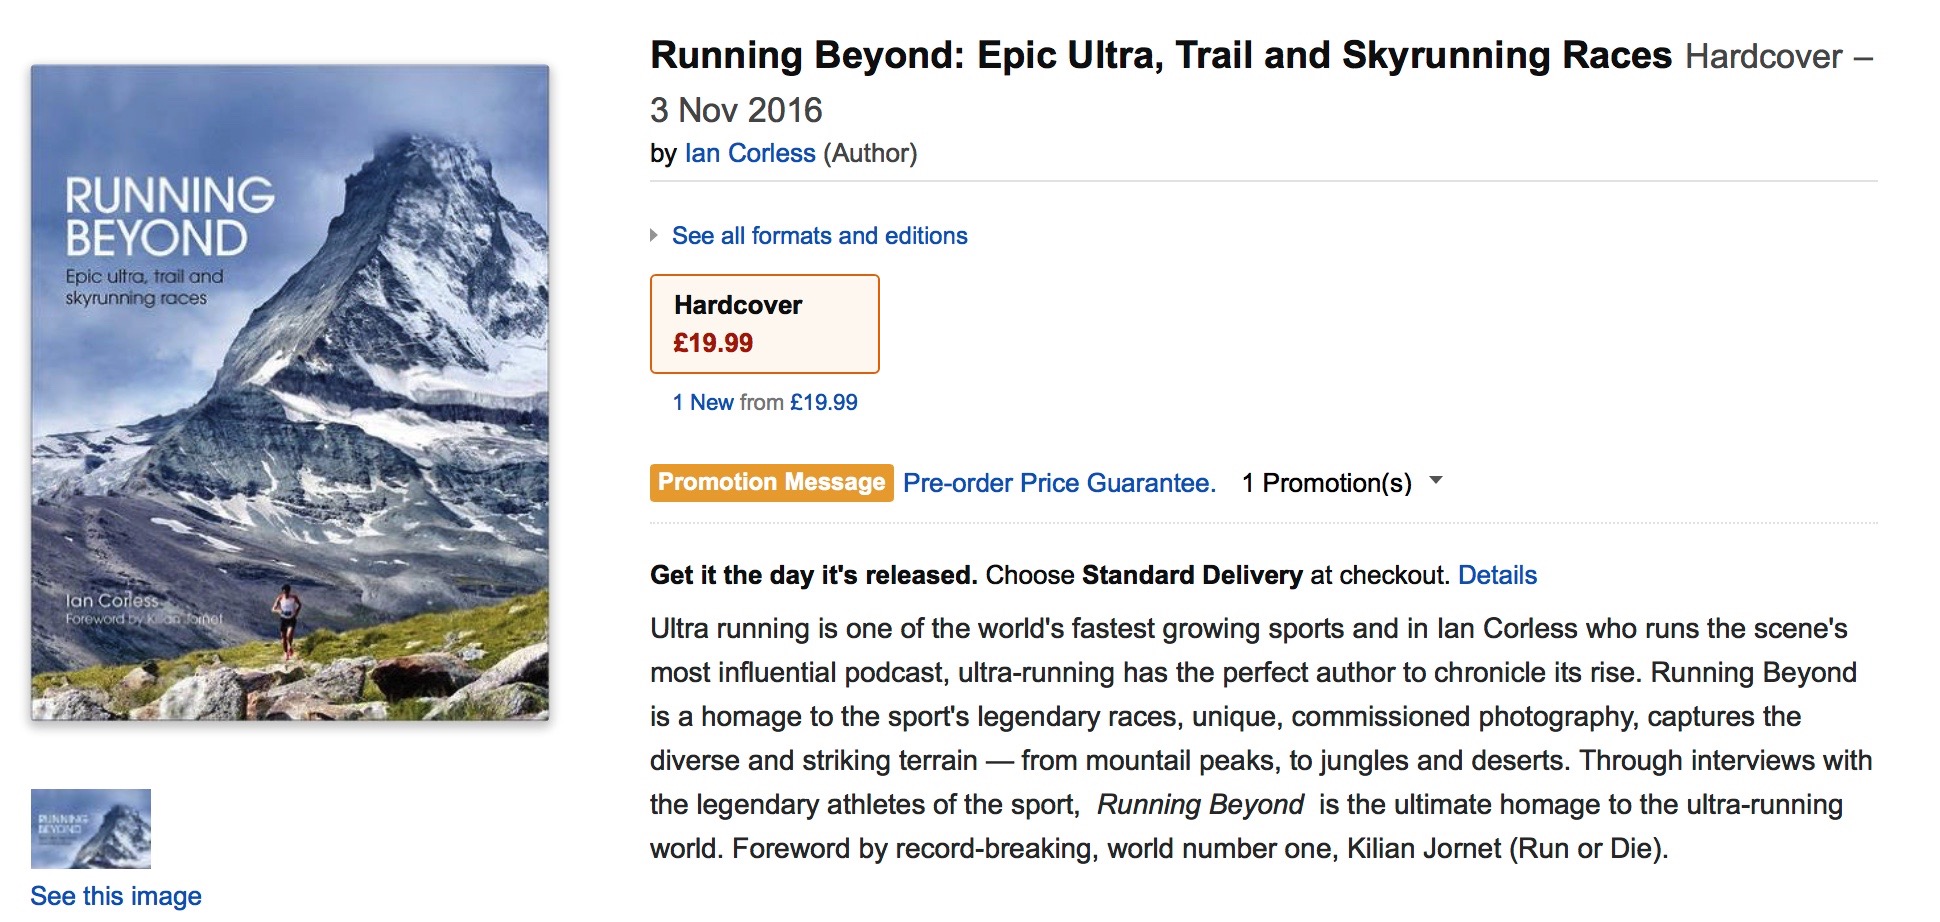Viewport: 1940px width, 922px height.
Task: Open the Promotion(s) dropdown arrow
Action: tap(1436, 481)
